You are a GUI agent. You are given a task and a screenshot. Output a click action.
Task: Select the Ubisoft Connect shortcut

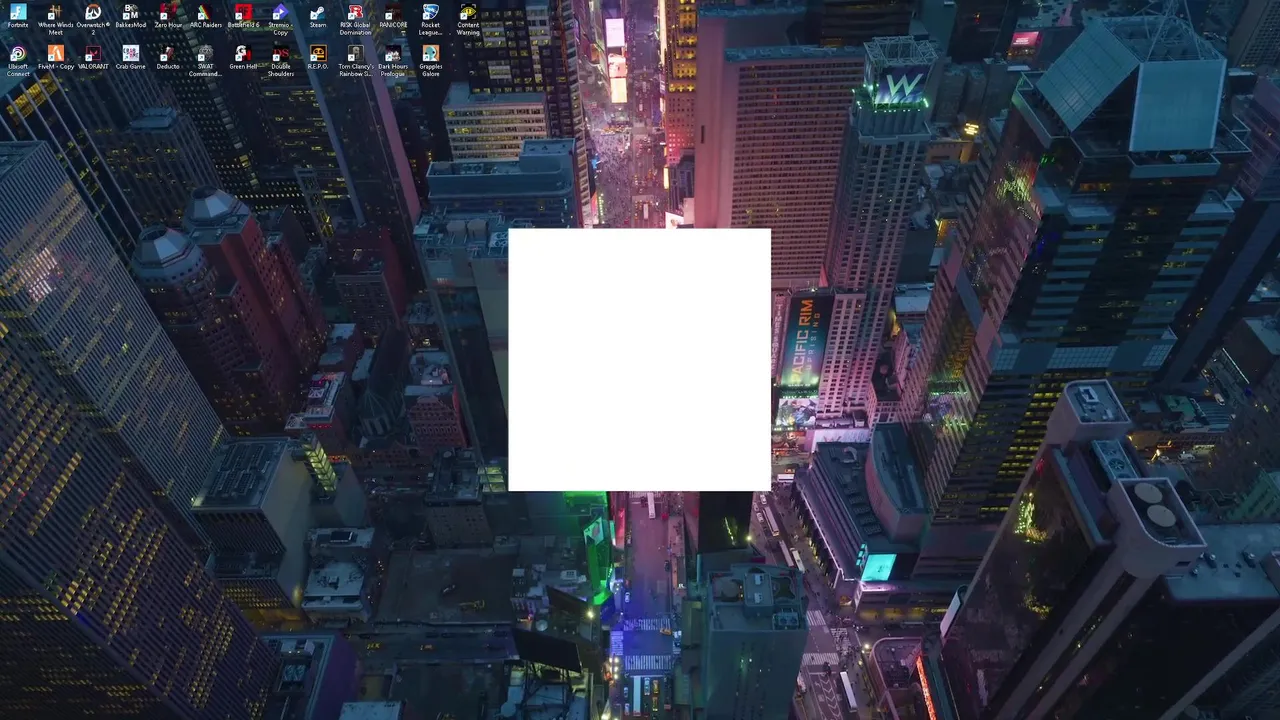[x=18, y=60]
